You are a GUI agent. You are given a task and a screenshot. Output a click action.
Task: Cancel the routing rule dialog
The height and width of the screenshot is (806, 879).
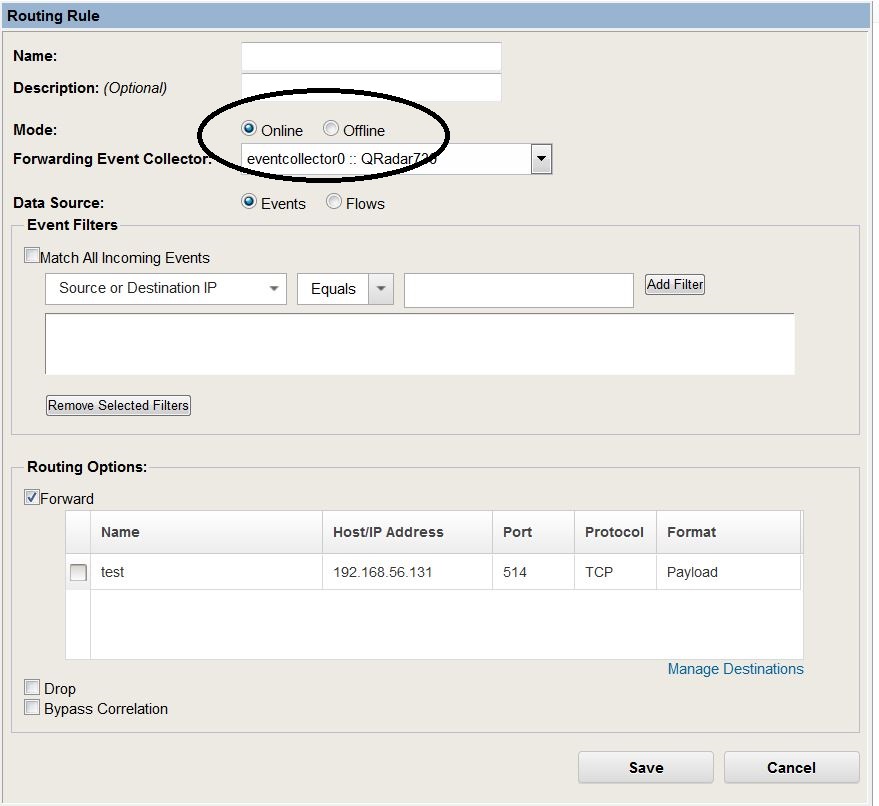tap(792, 767)
